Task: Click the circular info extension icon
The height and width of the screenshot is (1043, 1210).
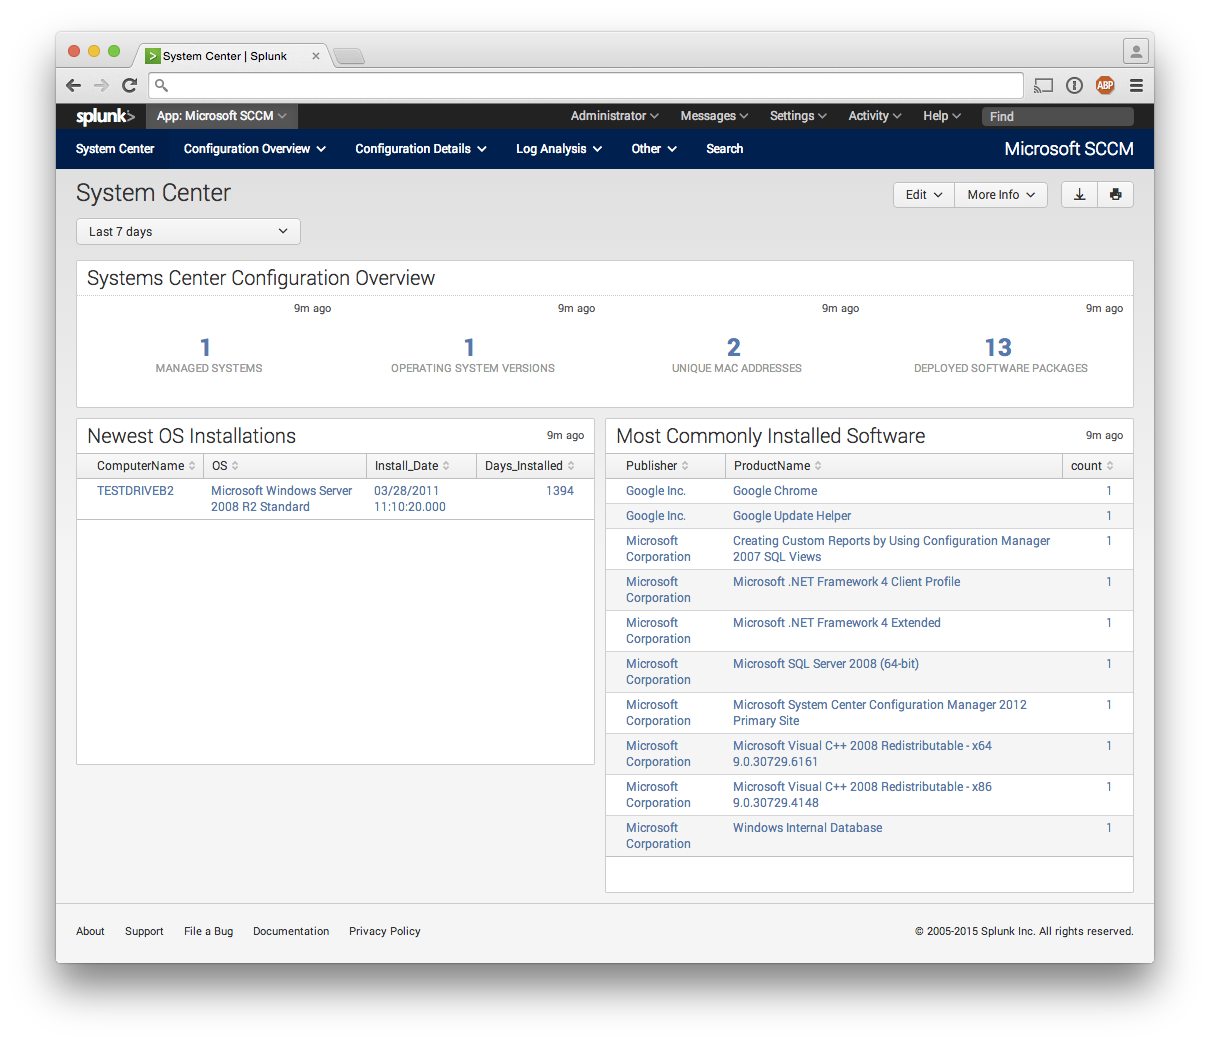Action: click(1074, 85)
